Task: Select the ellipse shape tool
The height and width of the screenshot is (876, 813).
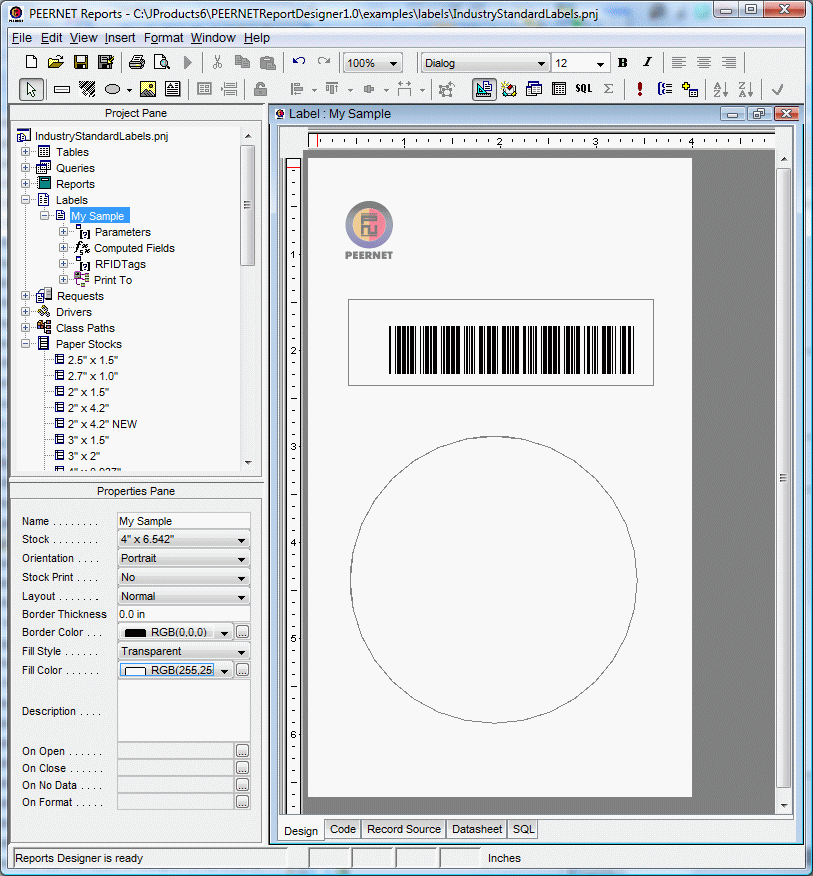Action: pyautogui.click(x=112, y=89)
